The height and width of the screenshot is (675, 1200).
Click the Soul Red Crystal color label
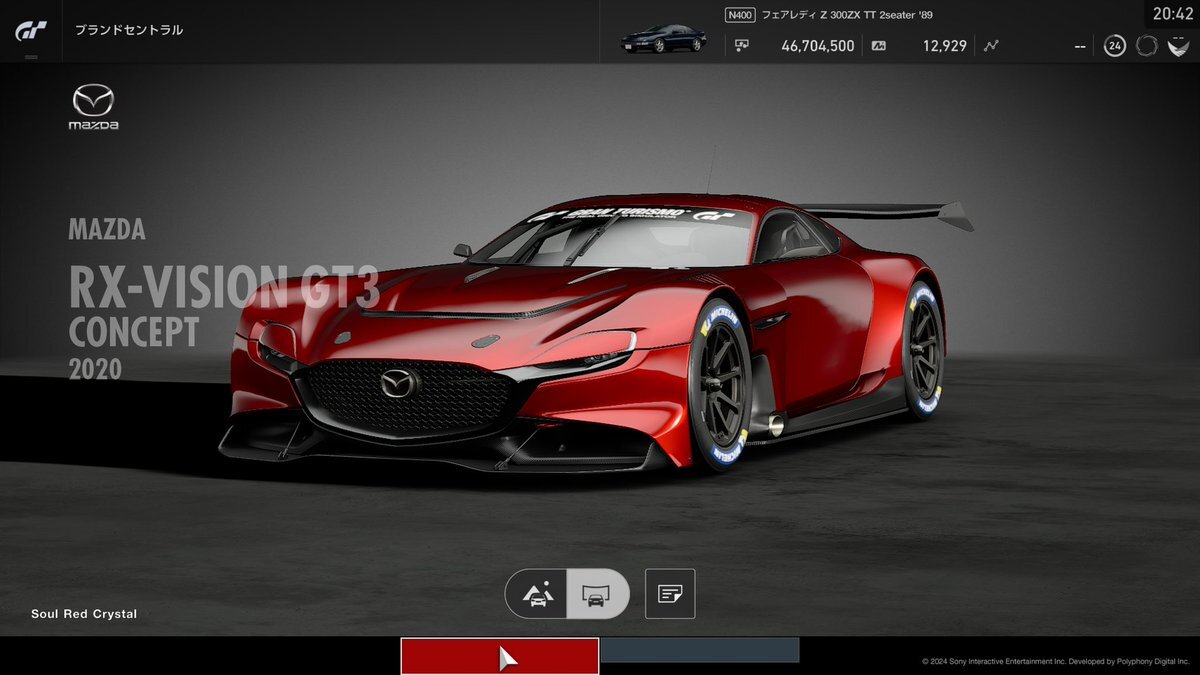pos(84,614)
